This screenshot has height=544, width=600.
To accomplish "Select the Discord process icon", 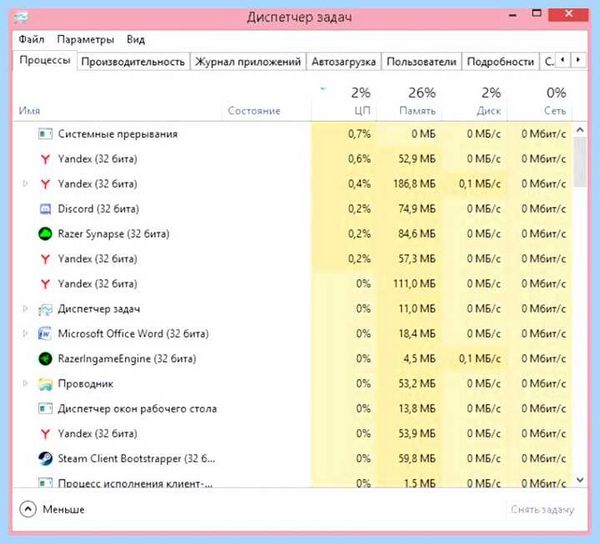I will pyautogui.click(x=45, y=209).
